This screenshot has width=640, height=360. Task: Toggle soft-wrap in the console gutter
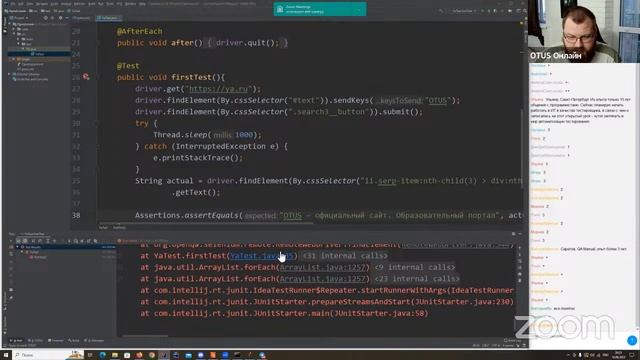(520, 261)
